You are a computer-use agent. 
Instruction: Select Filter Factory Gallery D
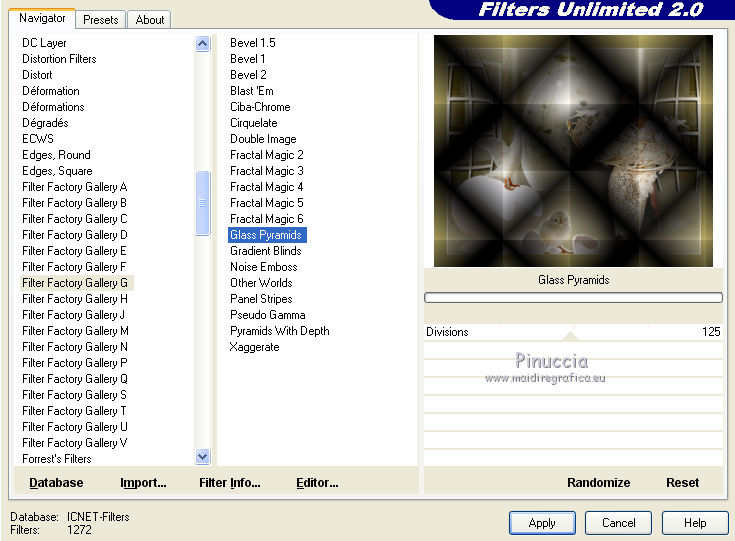click(75, 234)
